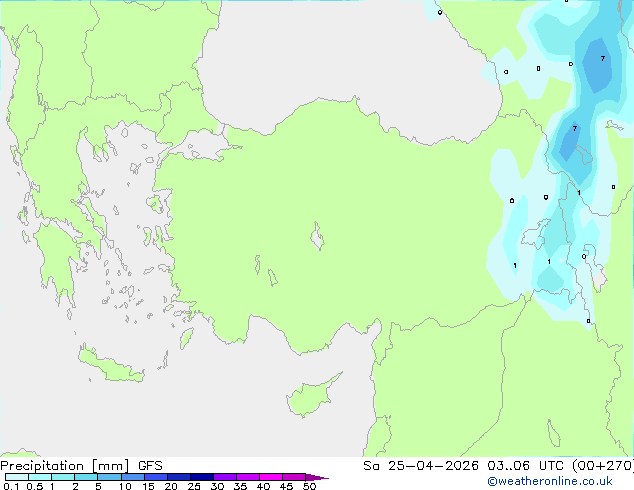Select the 2–5 mm legend color swatch
Viewport: 634px width, 490px height.
tap(86, 477)
